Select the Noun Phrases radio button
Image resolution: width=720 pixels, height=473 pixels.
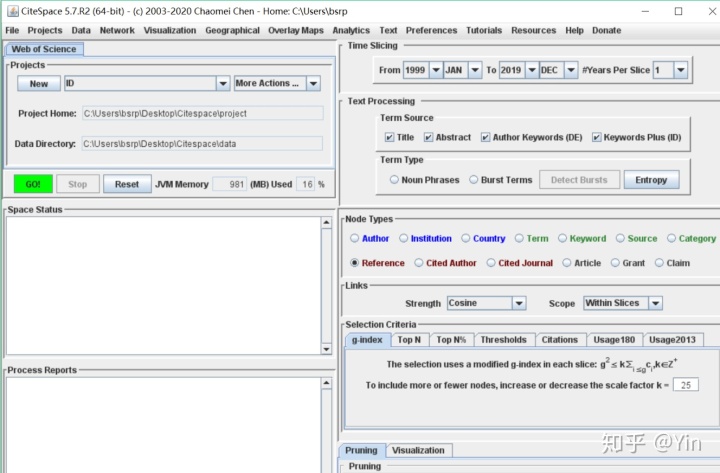click(394, 180)
